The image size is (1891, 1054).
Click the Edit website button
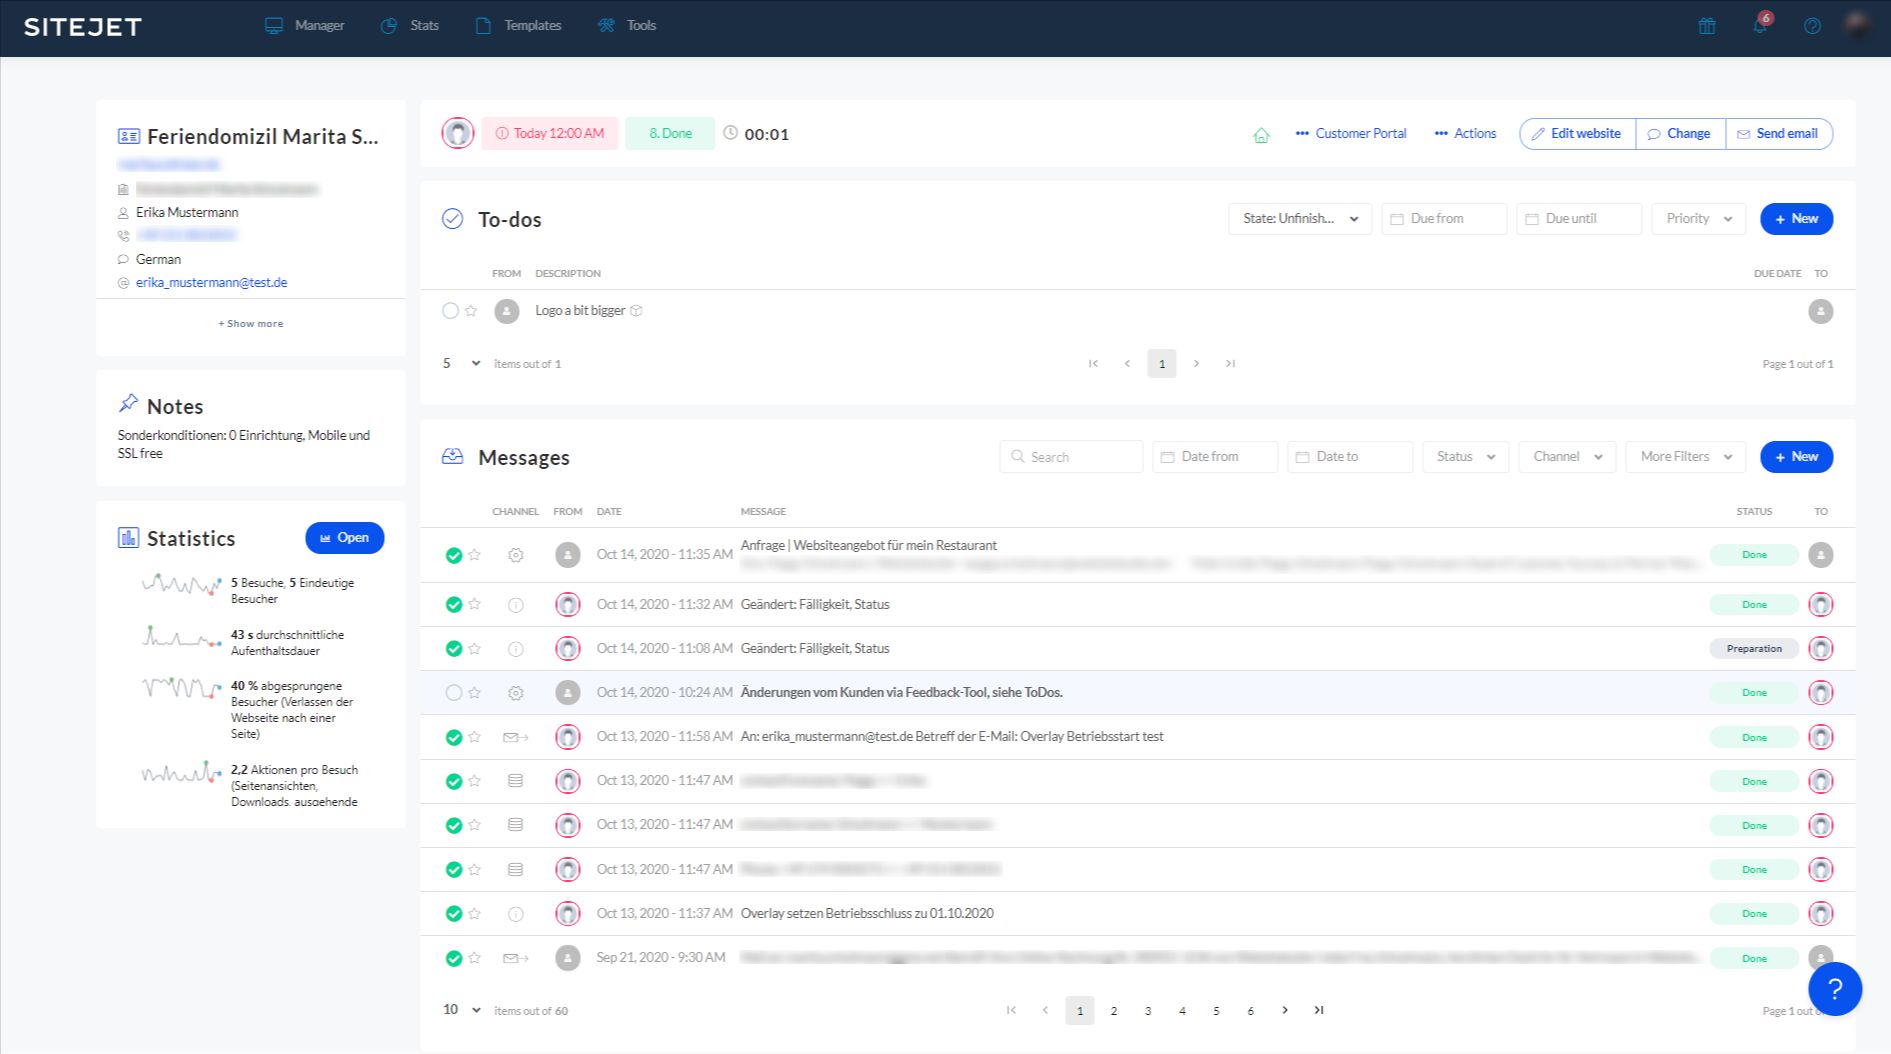click(x=1577, y=134)
